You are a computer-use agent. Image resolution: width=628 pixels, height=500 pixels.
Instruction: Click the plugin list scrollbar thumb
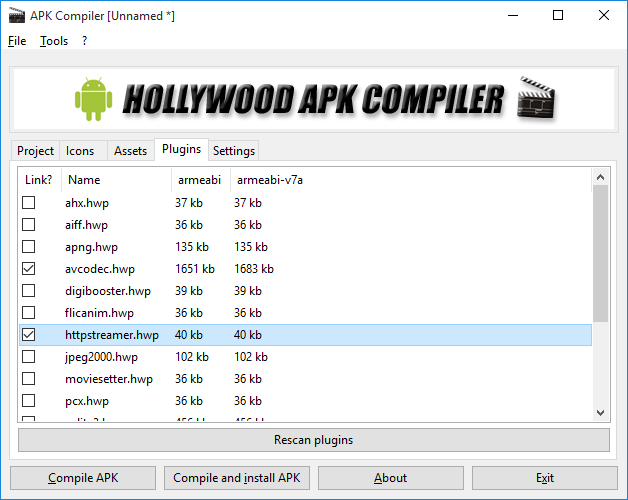pos(600,253)
